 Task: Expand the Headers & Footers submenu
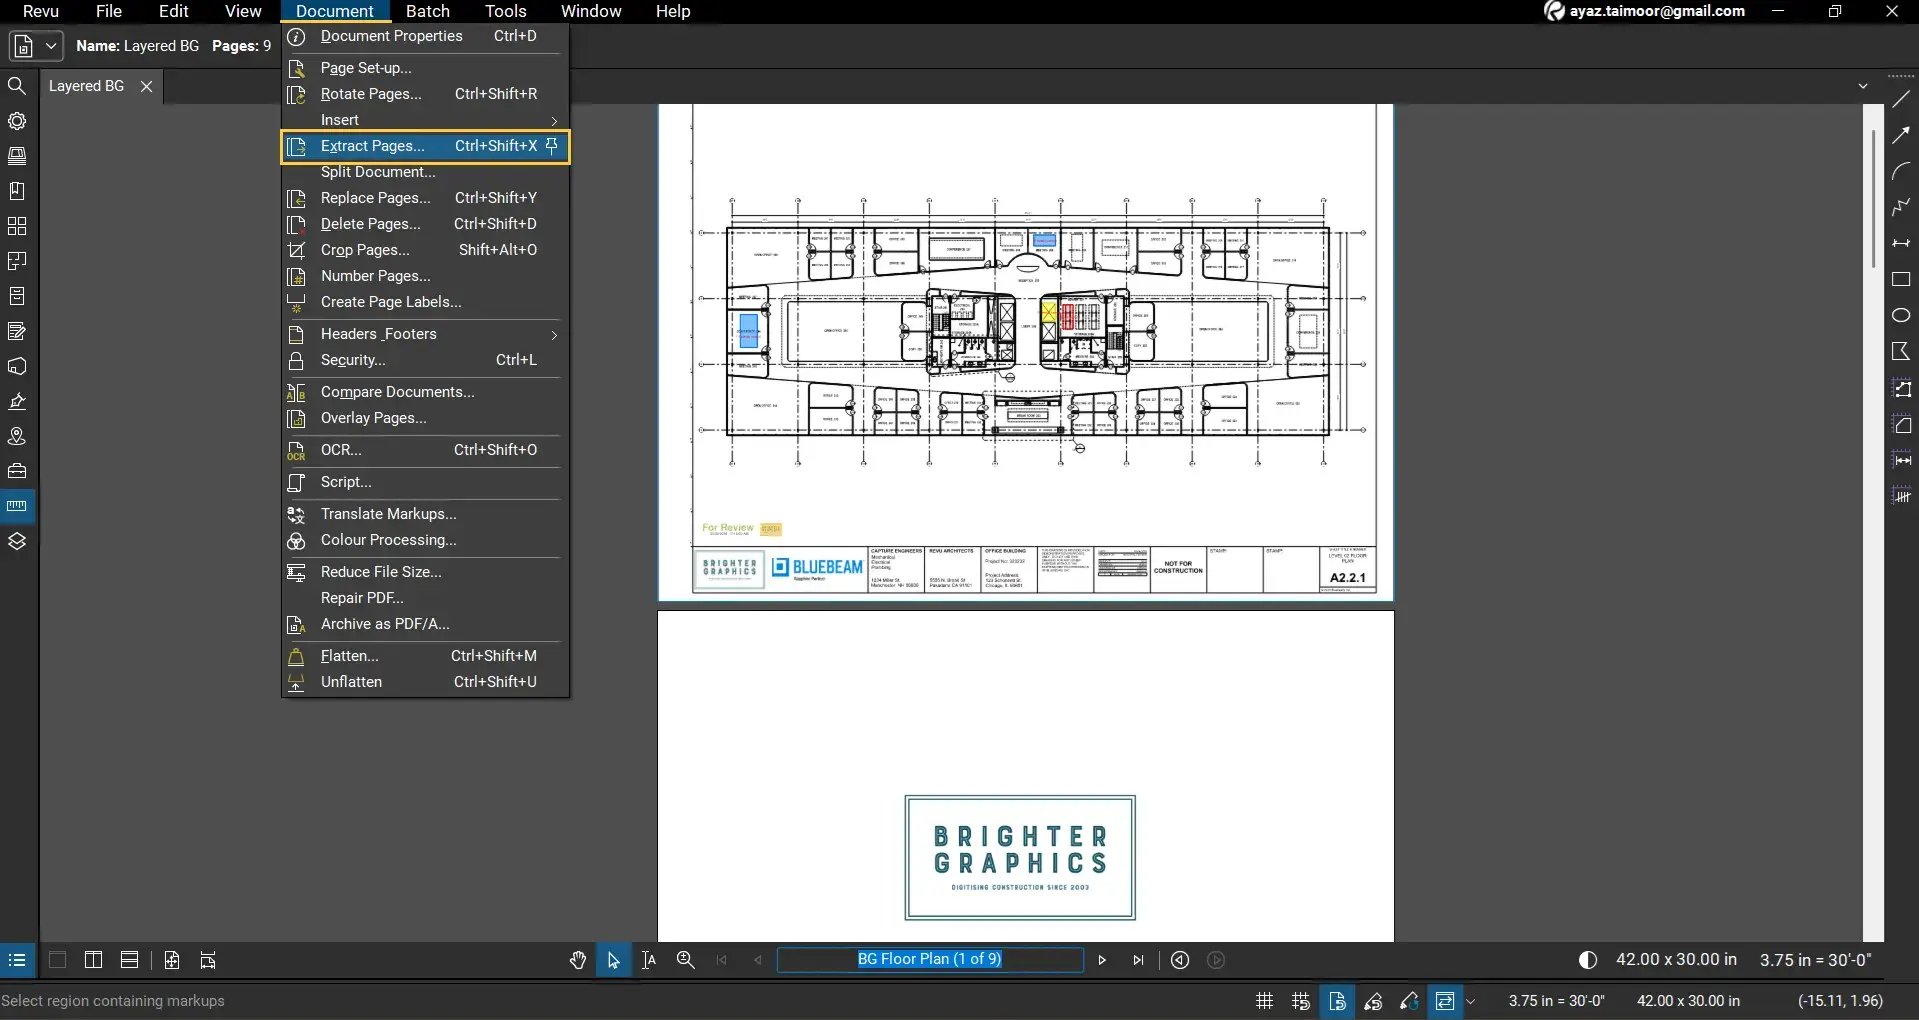pos(425,334)
